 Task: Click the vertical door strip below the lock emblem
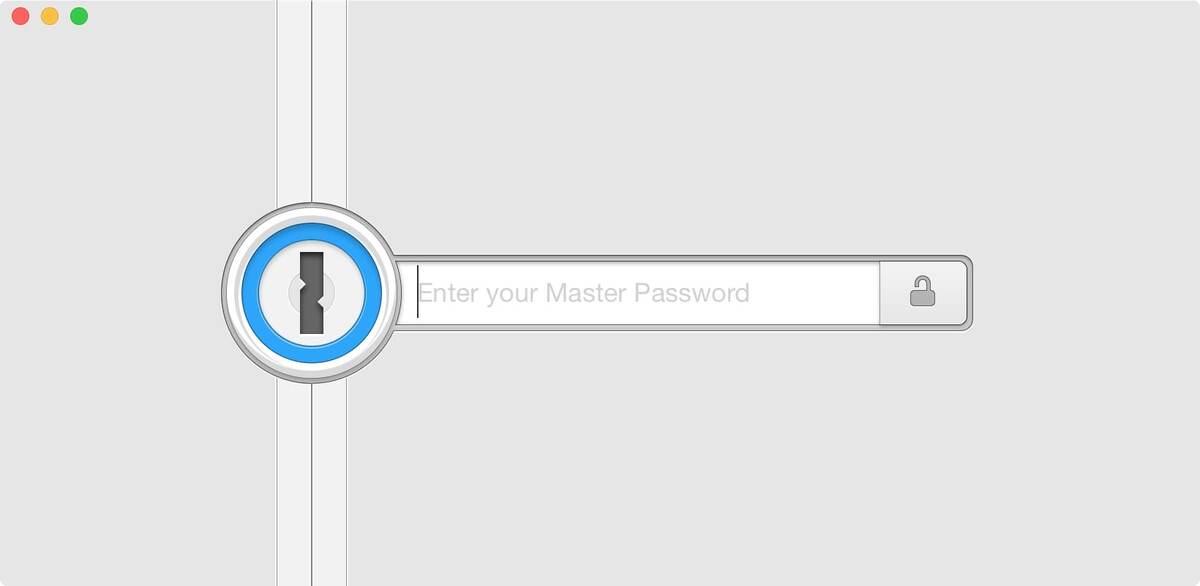(311, 485)
